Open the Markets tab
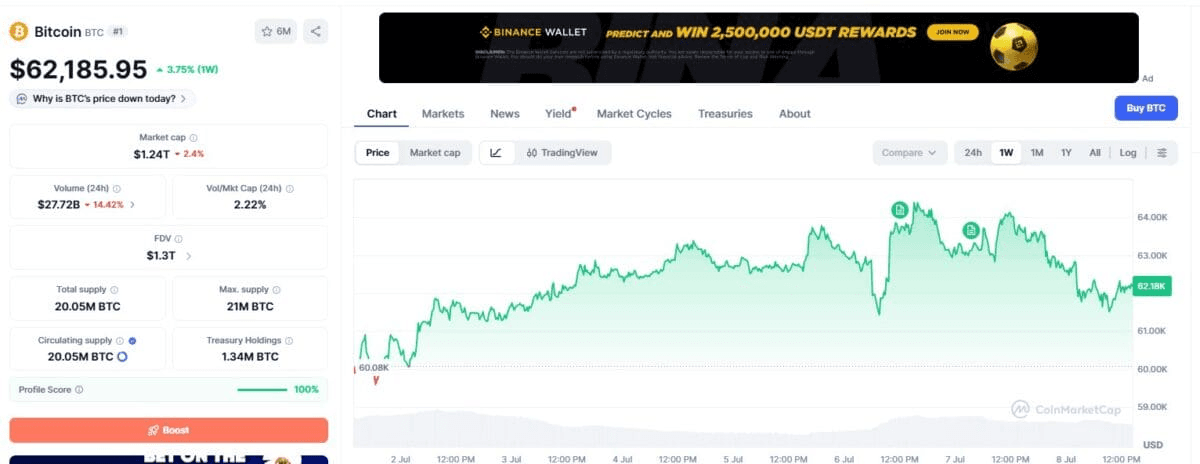The width and height of the screenshot is (1200, 464). pyautogui.click(x=443, y=114)
